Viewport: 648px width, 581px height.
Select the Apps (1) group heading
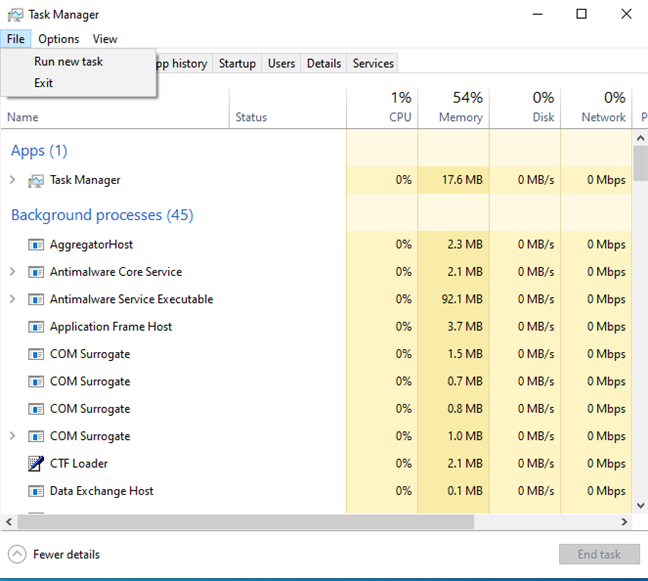(39, 151)
